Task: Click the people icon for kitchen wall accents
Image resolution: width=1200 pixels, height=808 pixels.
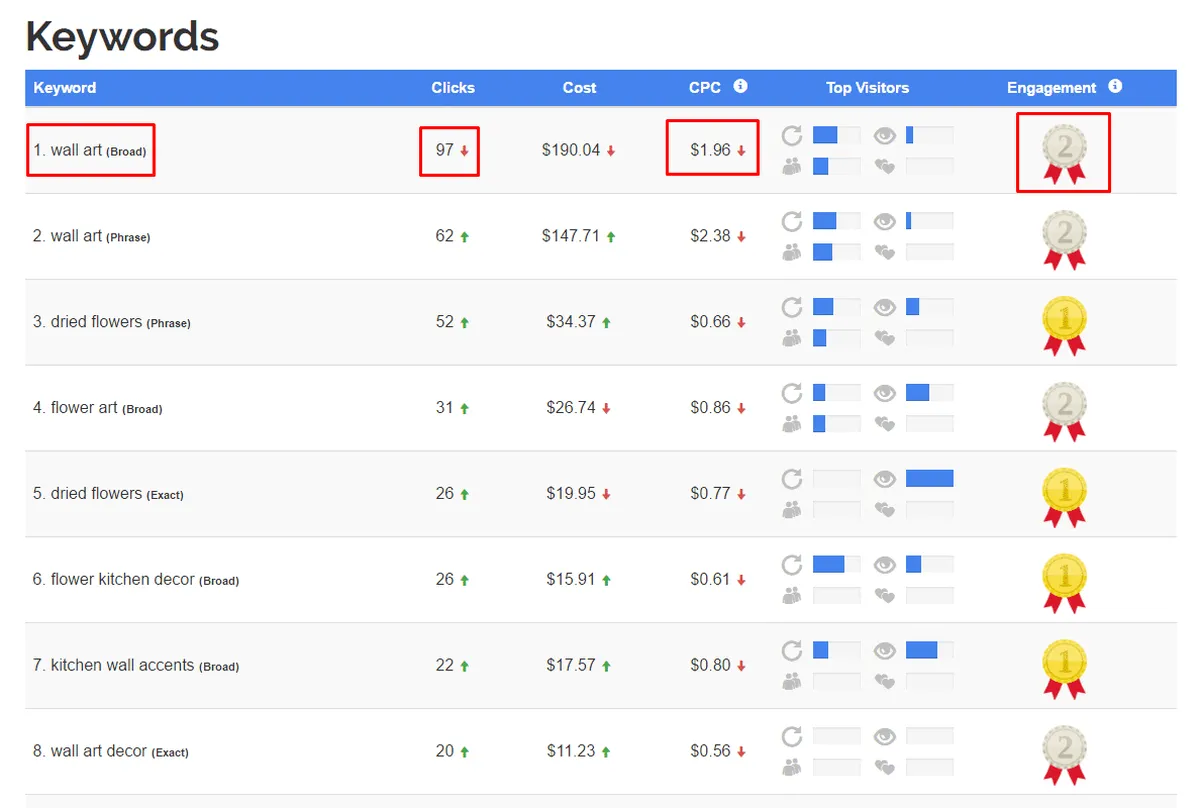Action: click(x=792, y=681)
